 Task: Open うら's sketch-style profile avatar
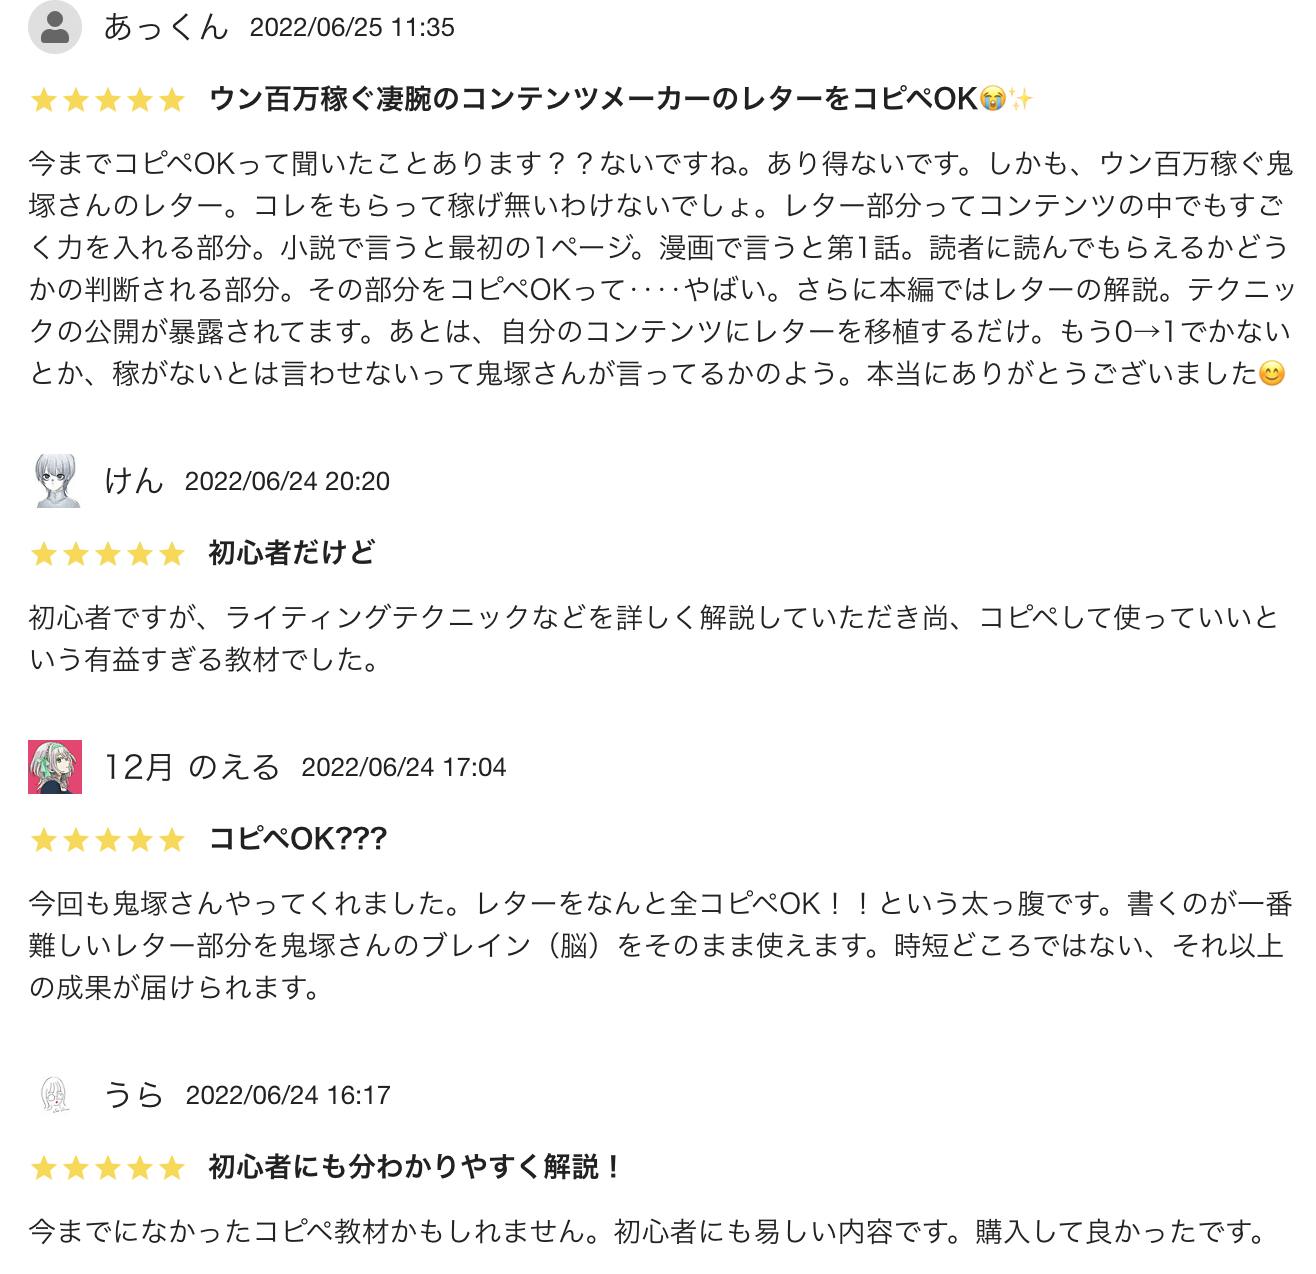[55, 1095]
